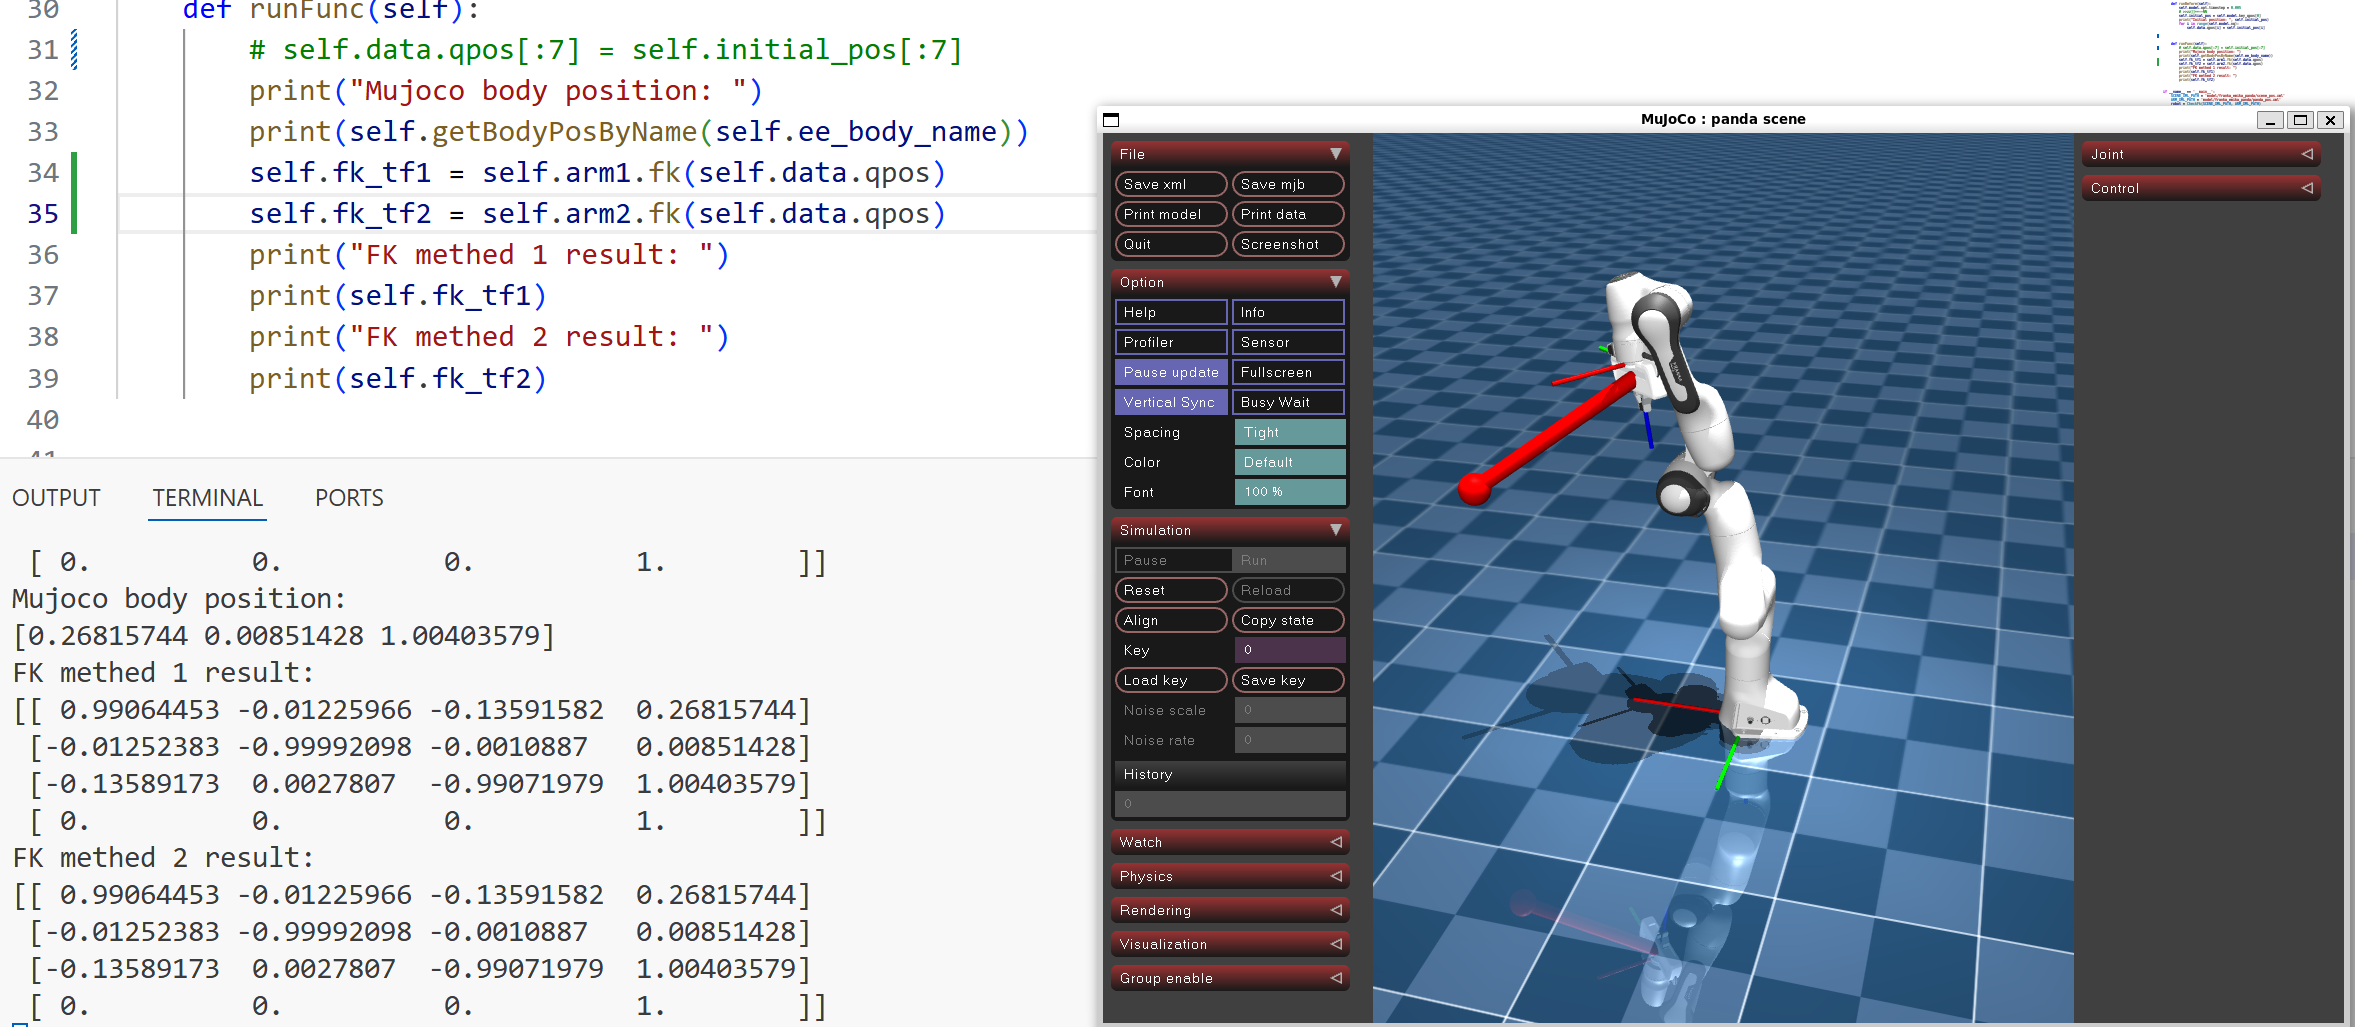2355x1027 pixels.
Task: Toggle the Sensor option
Action: point(1288,342)
